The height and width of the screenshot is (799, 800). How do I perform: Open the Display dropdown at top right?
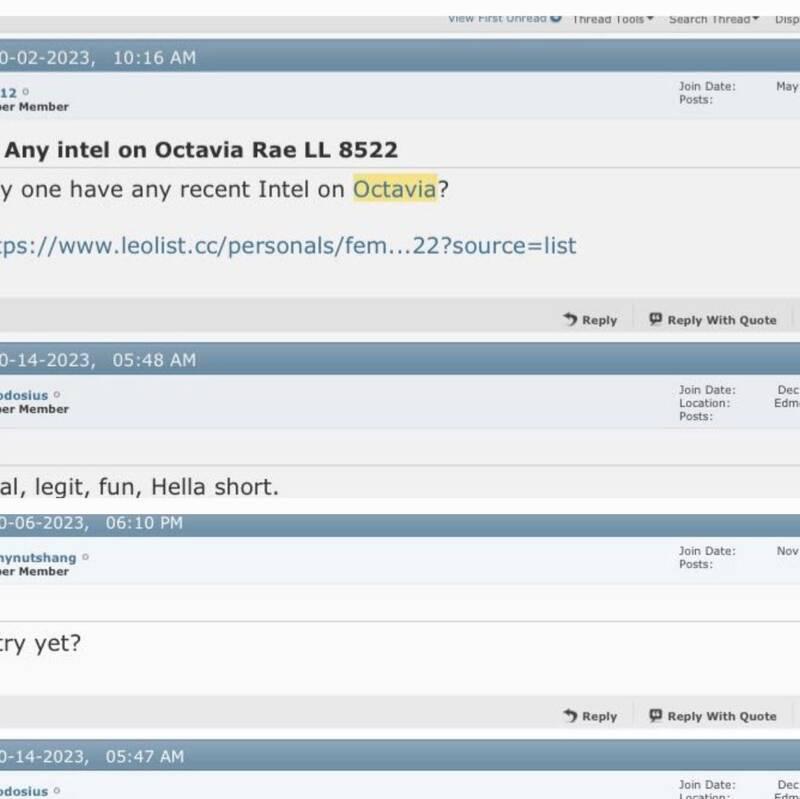[x=787, y=19]
